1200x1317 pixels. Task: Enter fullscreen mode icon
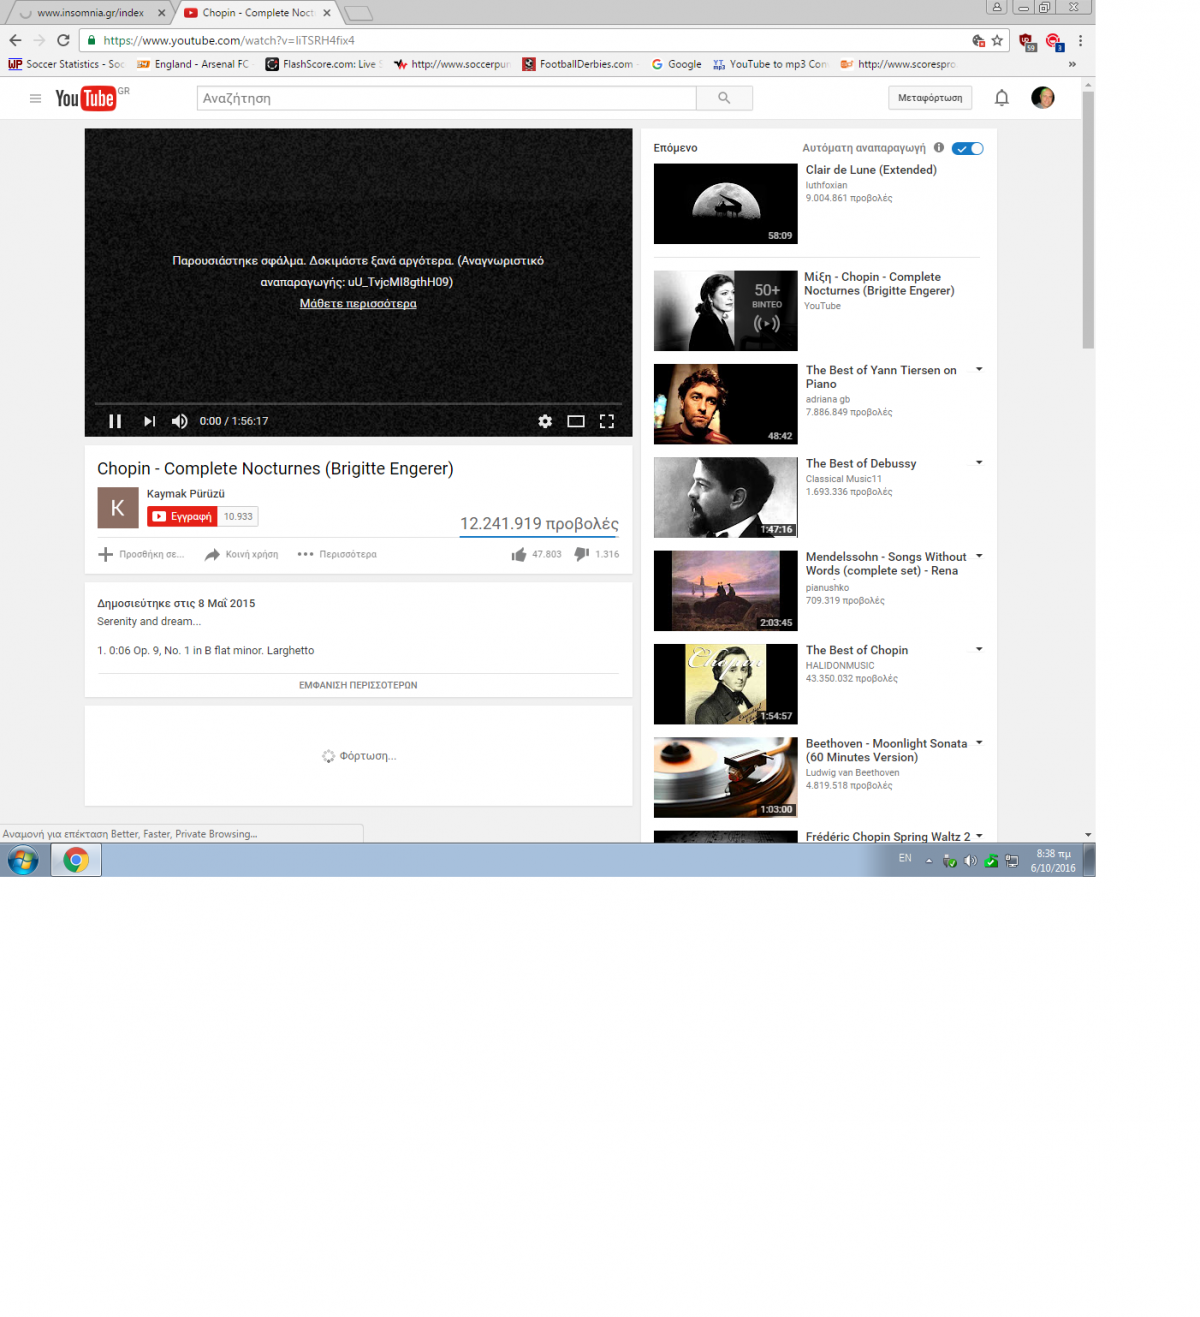click(607, 421)
